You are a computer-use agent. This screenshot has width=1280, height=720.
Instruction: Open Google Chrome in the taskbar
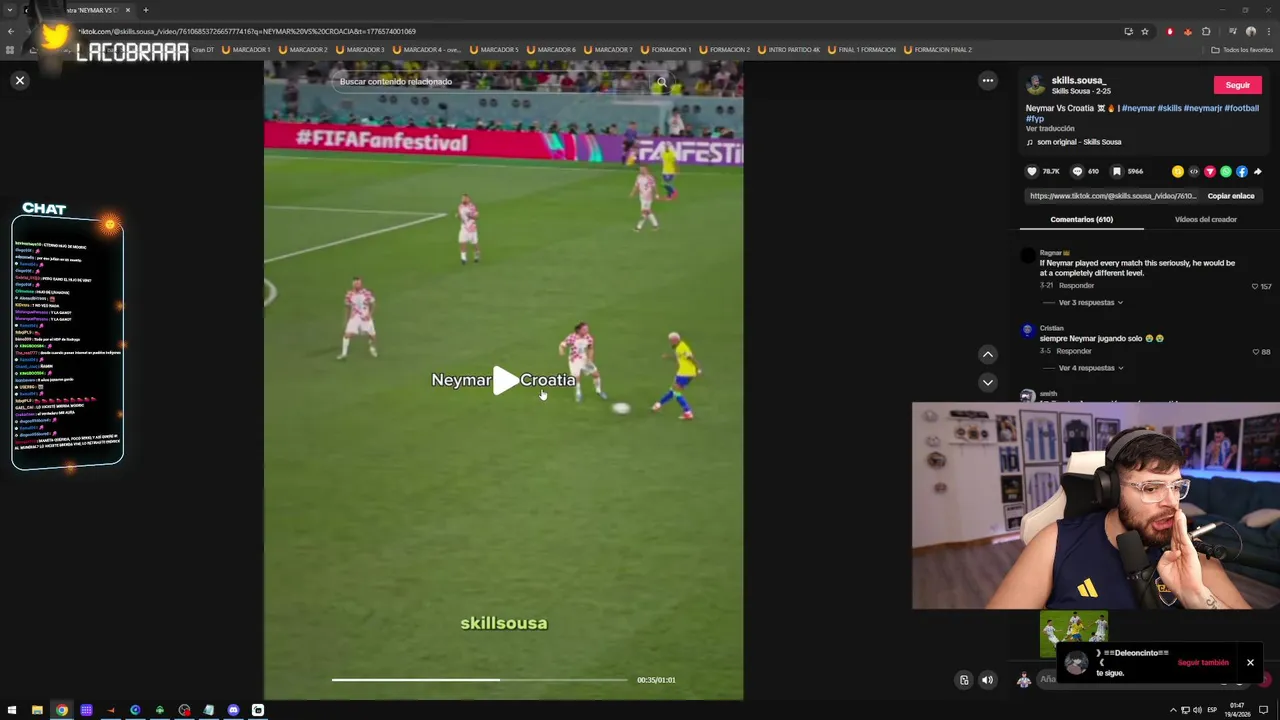coord(62,710)
